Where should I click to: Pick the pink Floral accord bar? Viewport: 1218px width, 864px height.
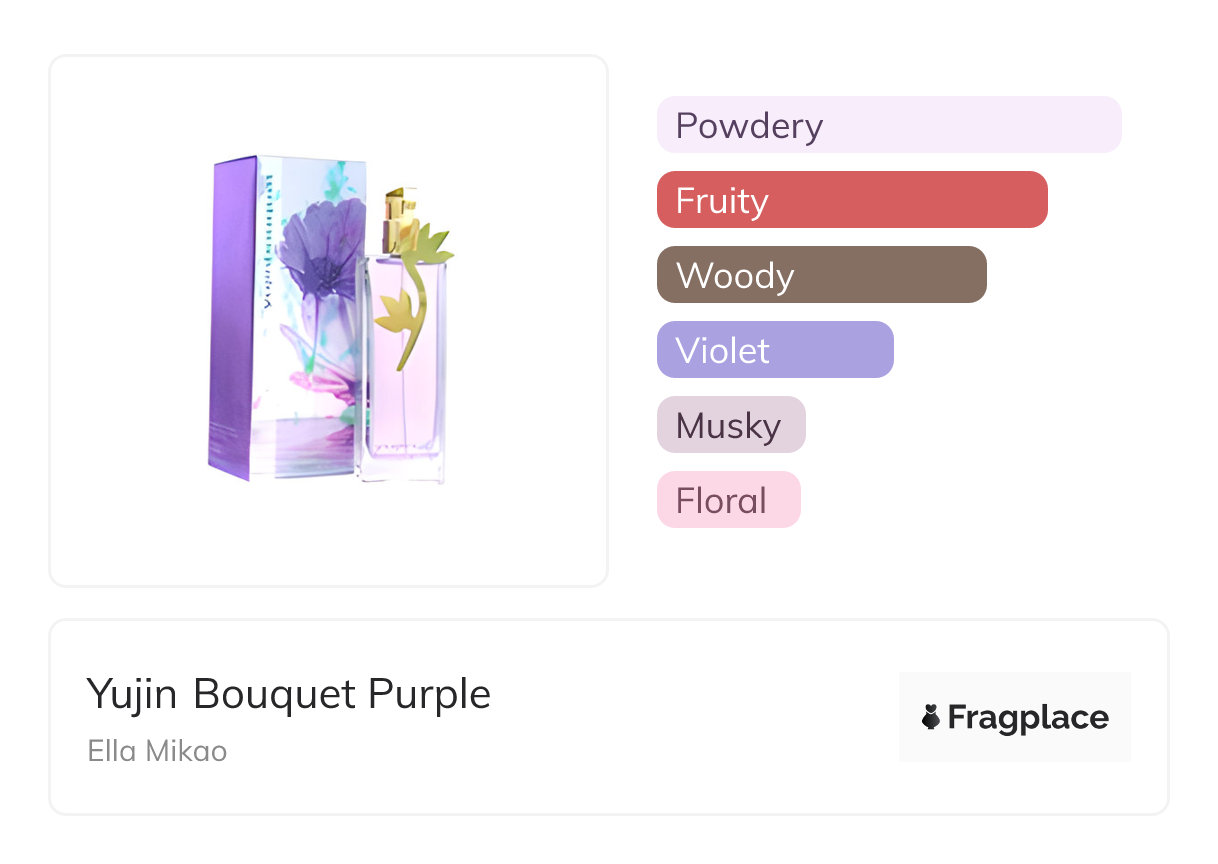click(728, 500)
